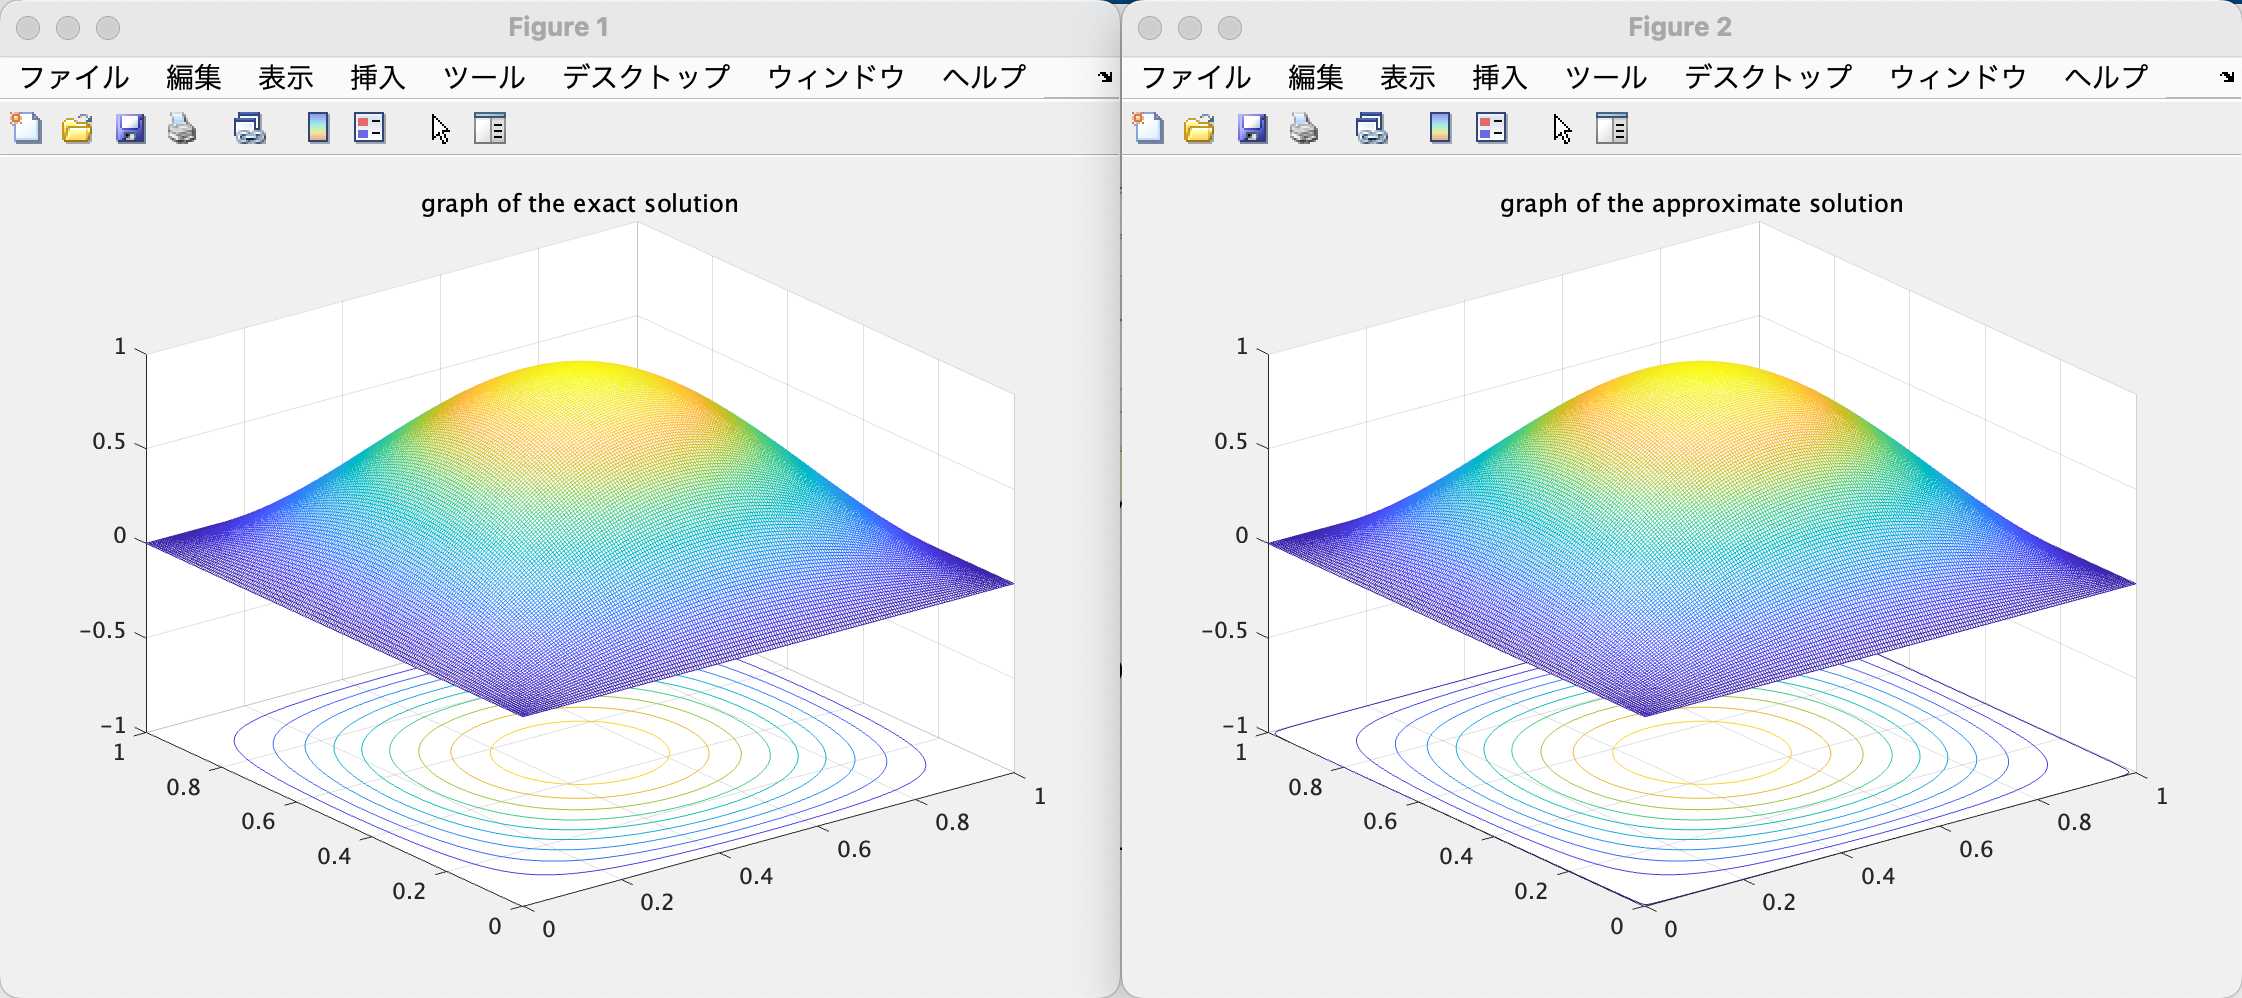Select Edit Plot arrow in Figure 1
Screen dimensions: 2242x998
pos(440,129)
